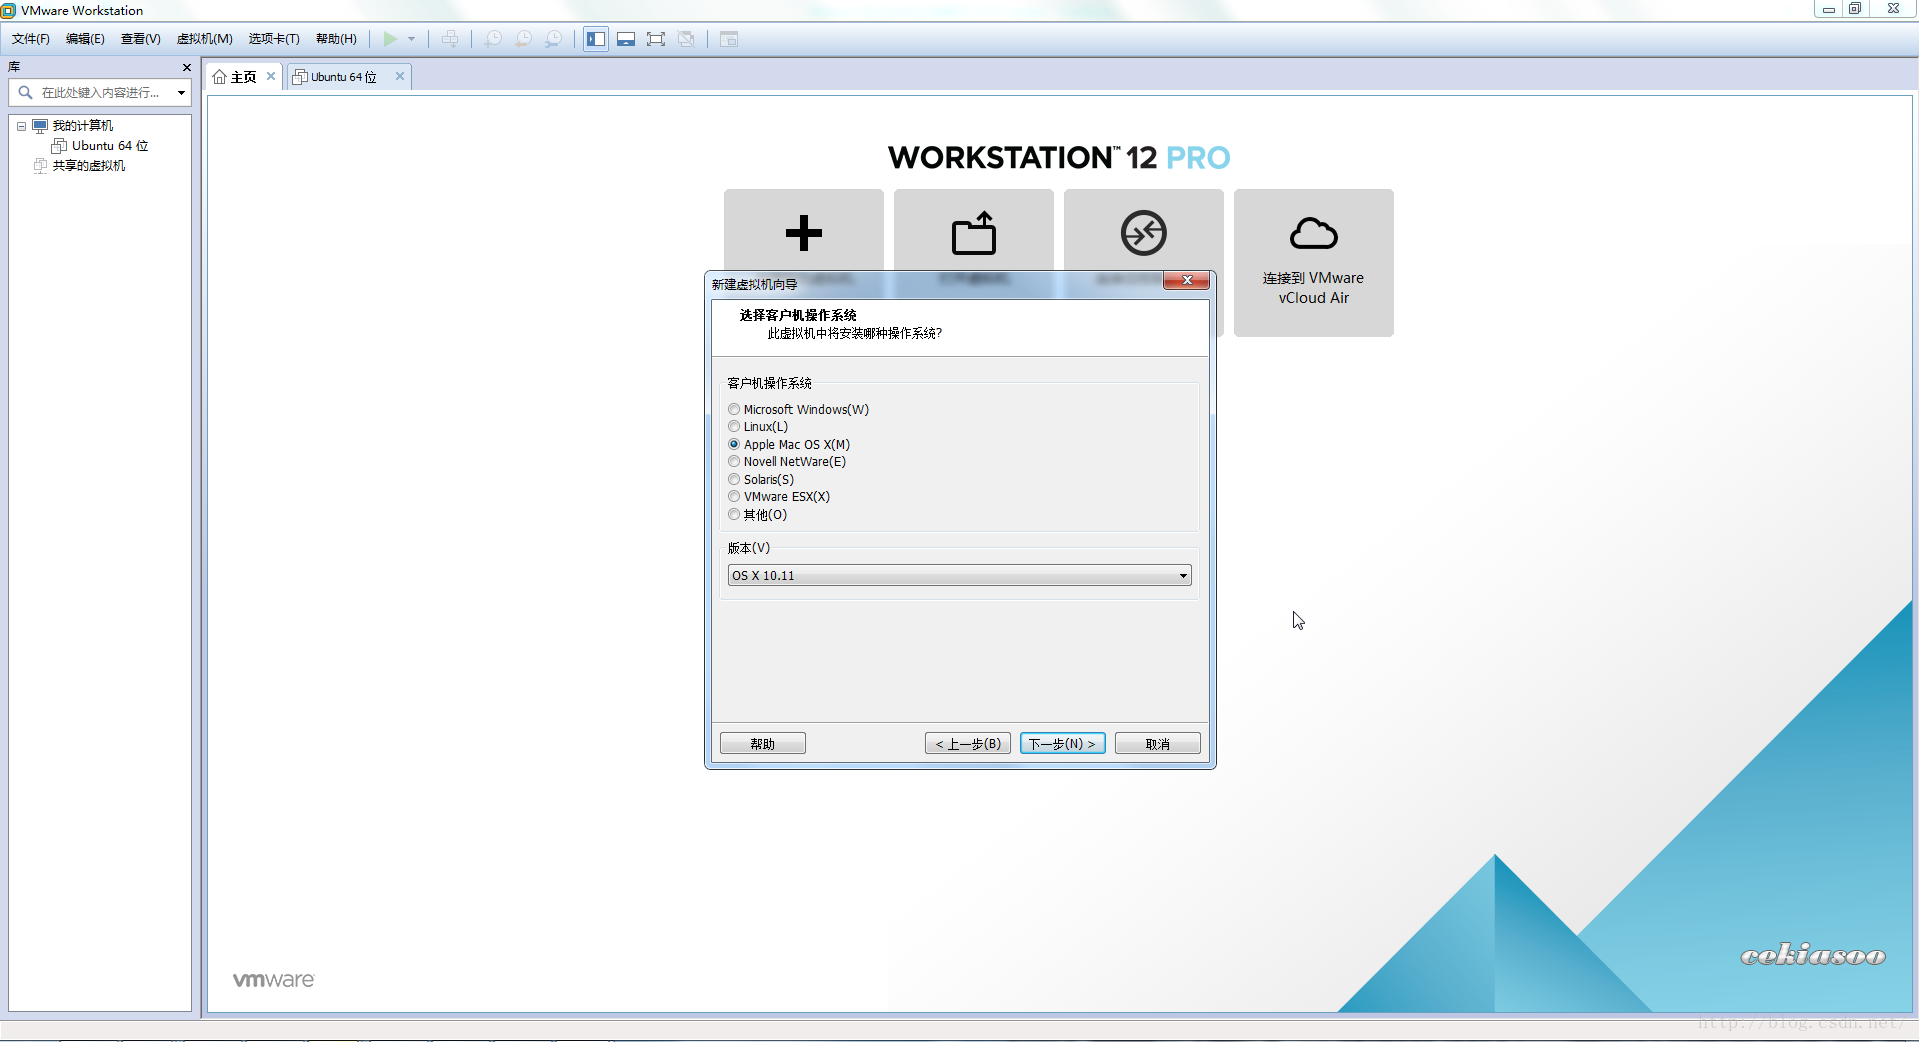Select the VMware ESX(X) radio button
The height and width of the screenshot is (1042, 1919).
coord(734,497)
